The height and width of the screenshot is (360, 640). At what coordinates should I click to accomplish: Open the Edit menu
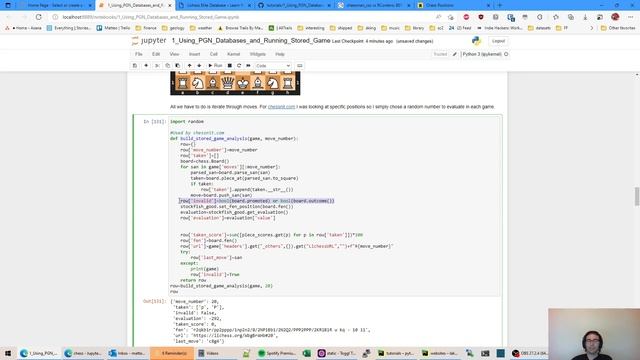click(156, 54)
